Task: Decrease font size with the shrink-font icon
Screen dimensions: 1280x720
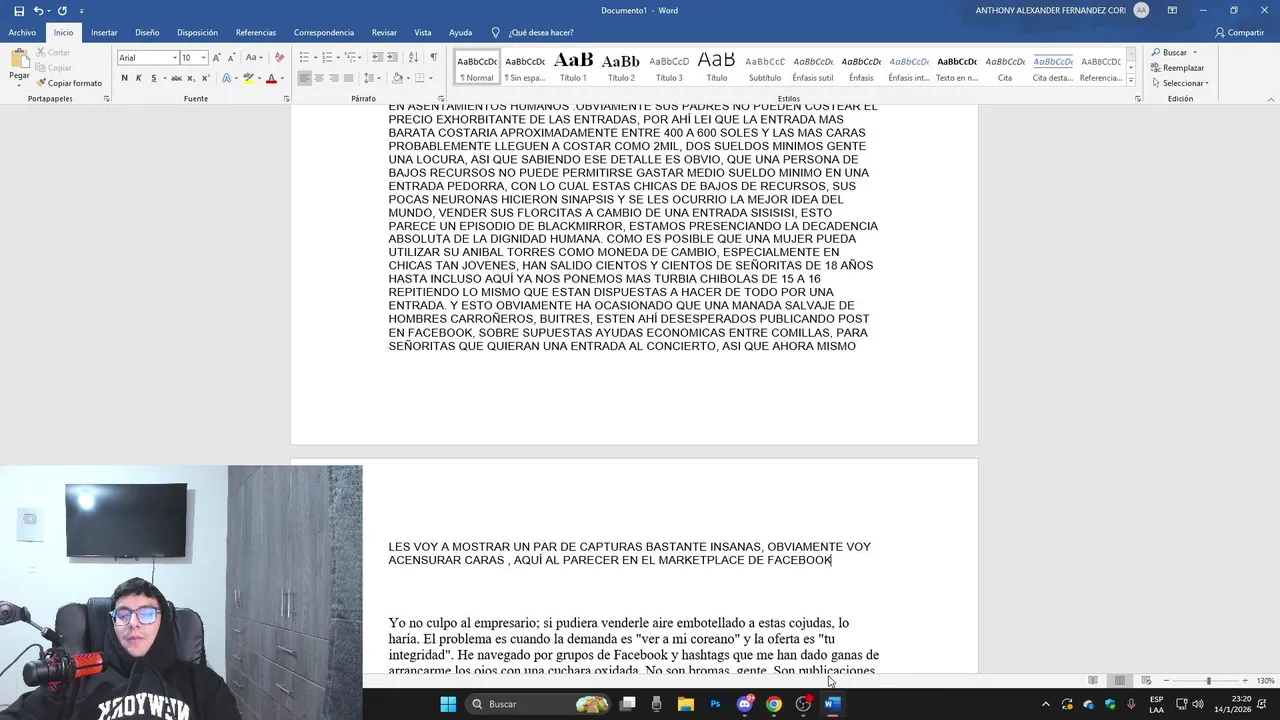Action: 230,58
